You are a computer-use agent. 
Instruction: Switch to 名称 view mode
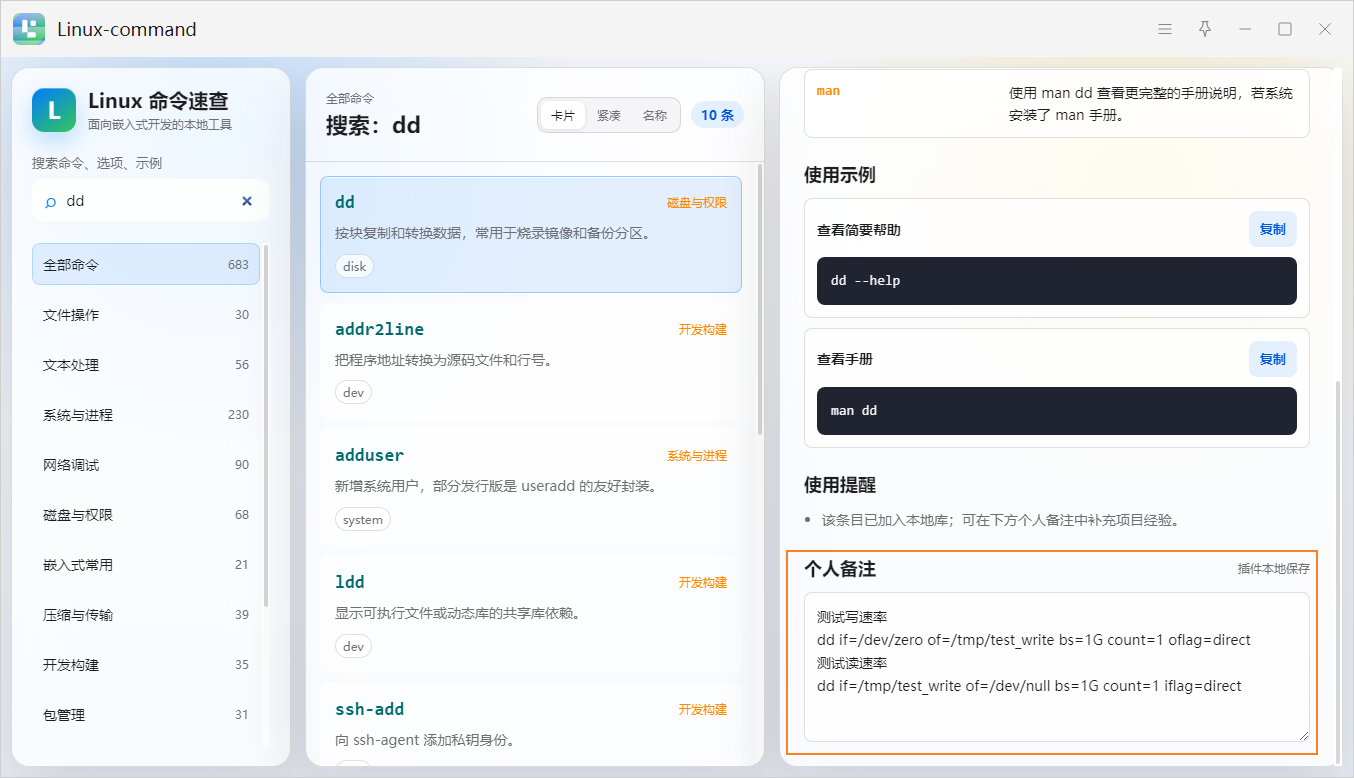pos(655,115)
